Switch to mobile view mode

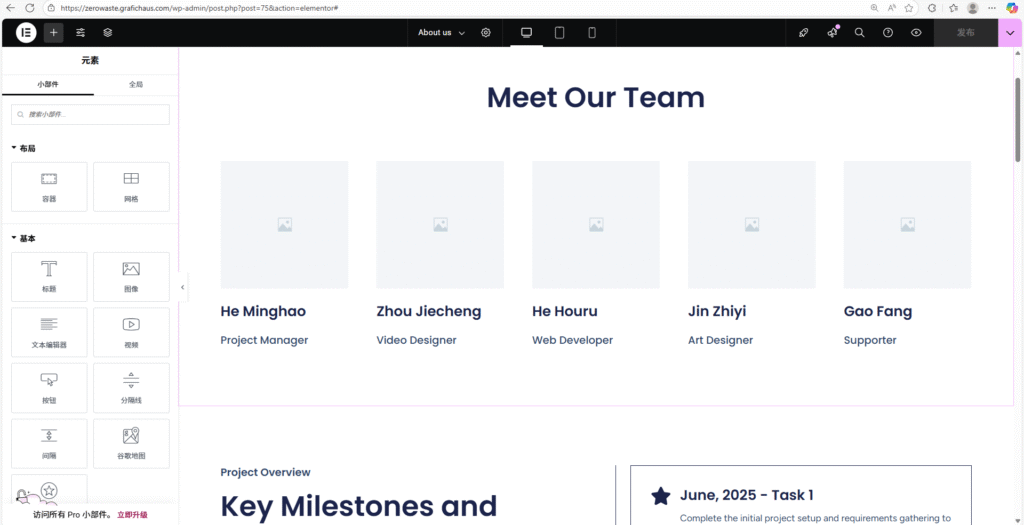pyautogui.click(x=592, y=32)
